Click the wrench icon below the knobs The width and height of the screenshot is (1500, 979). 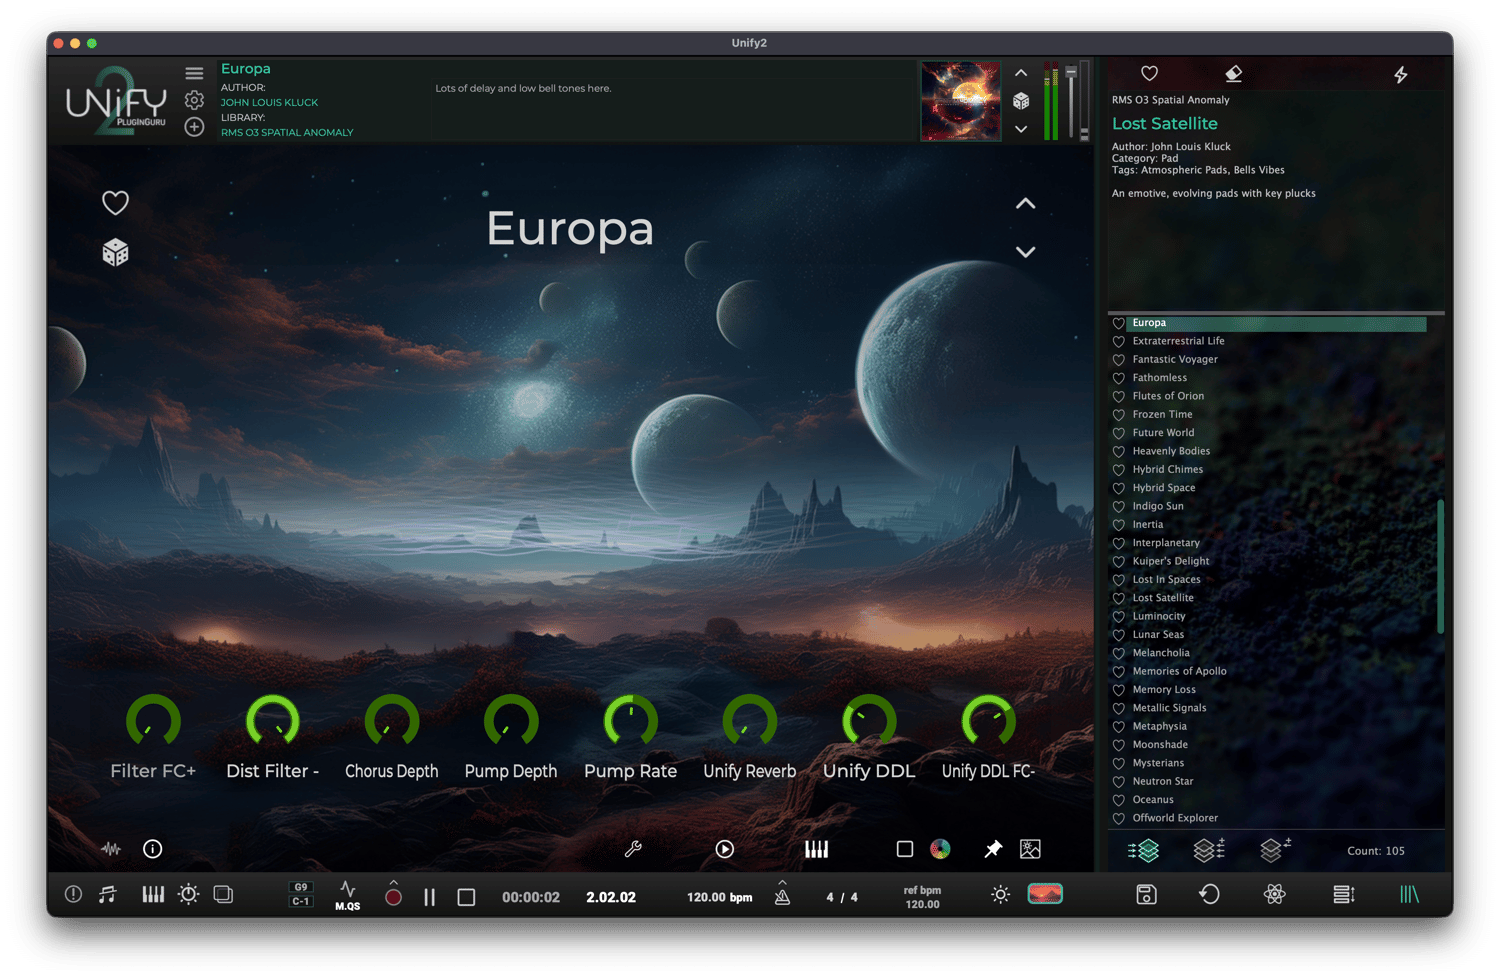click(x=633, y=849)
